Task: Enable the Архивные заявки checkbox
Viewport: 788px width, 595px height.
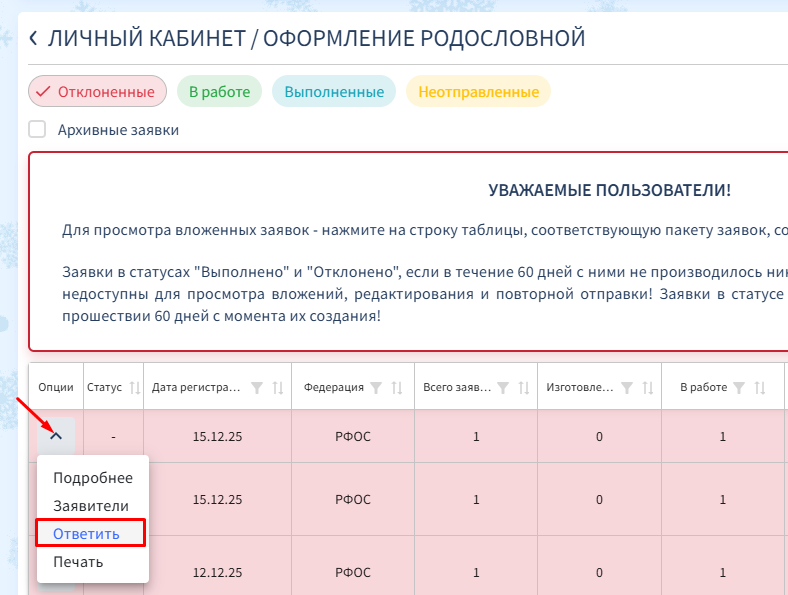Action: (37, 129)
